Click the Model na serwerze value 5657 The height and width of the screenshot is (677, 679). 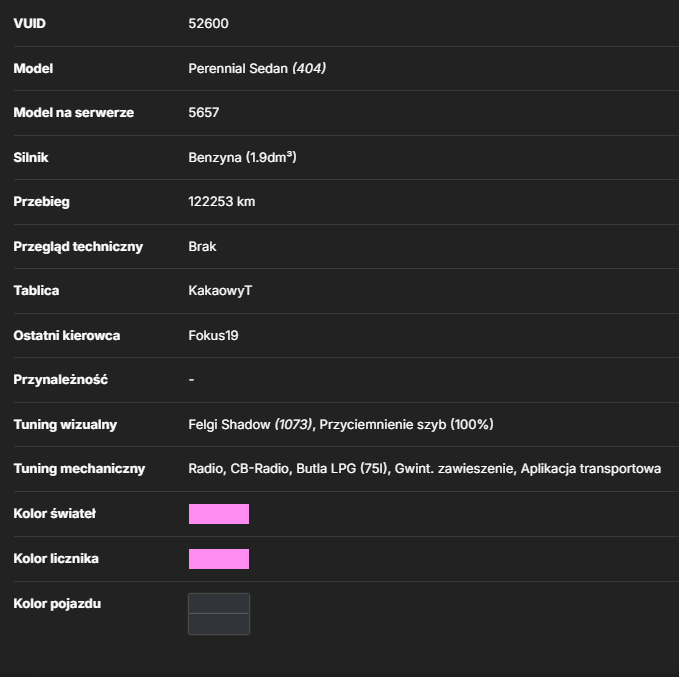204,113
